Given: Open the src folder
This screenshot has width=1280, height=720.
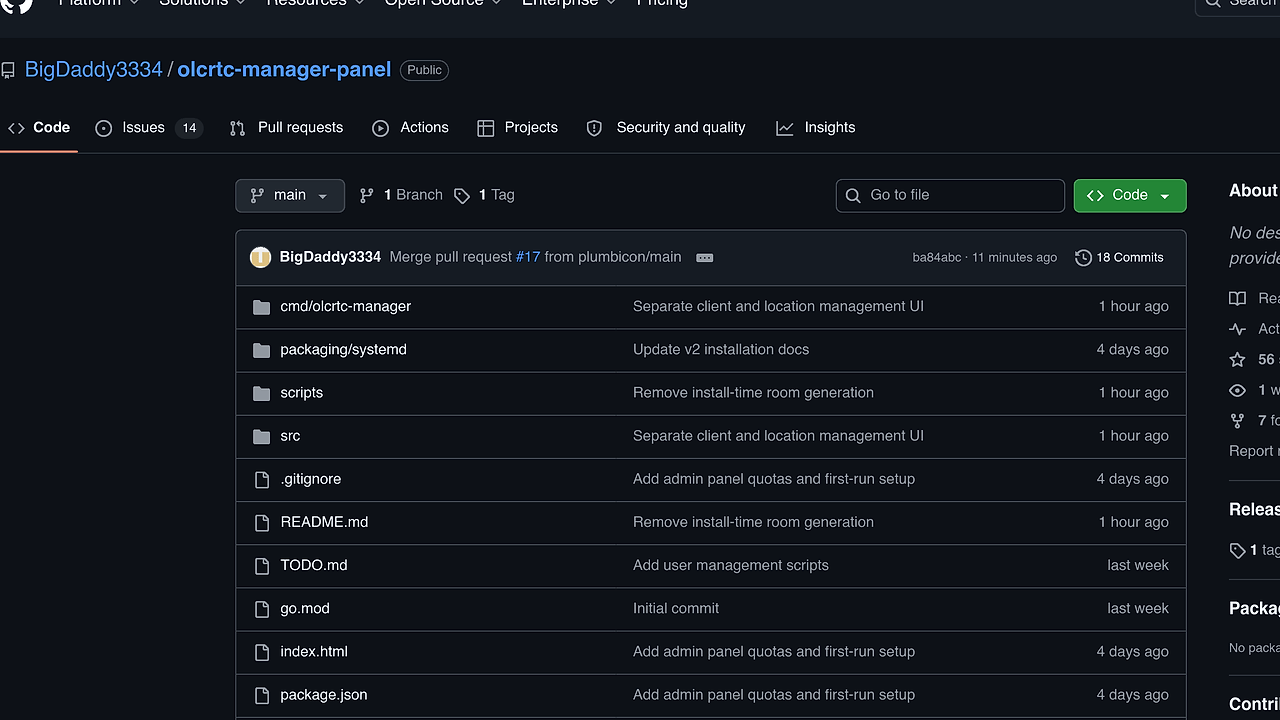Looking at the screenshot, I should pyautogui.click(x=290, y=435).
